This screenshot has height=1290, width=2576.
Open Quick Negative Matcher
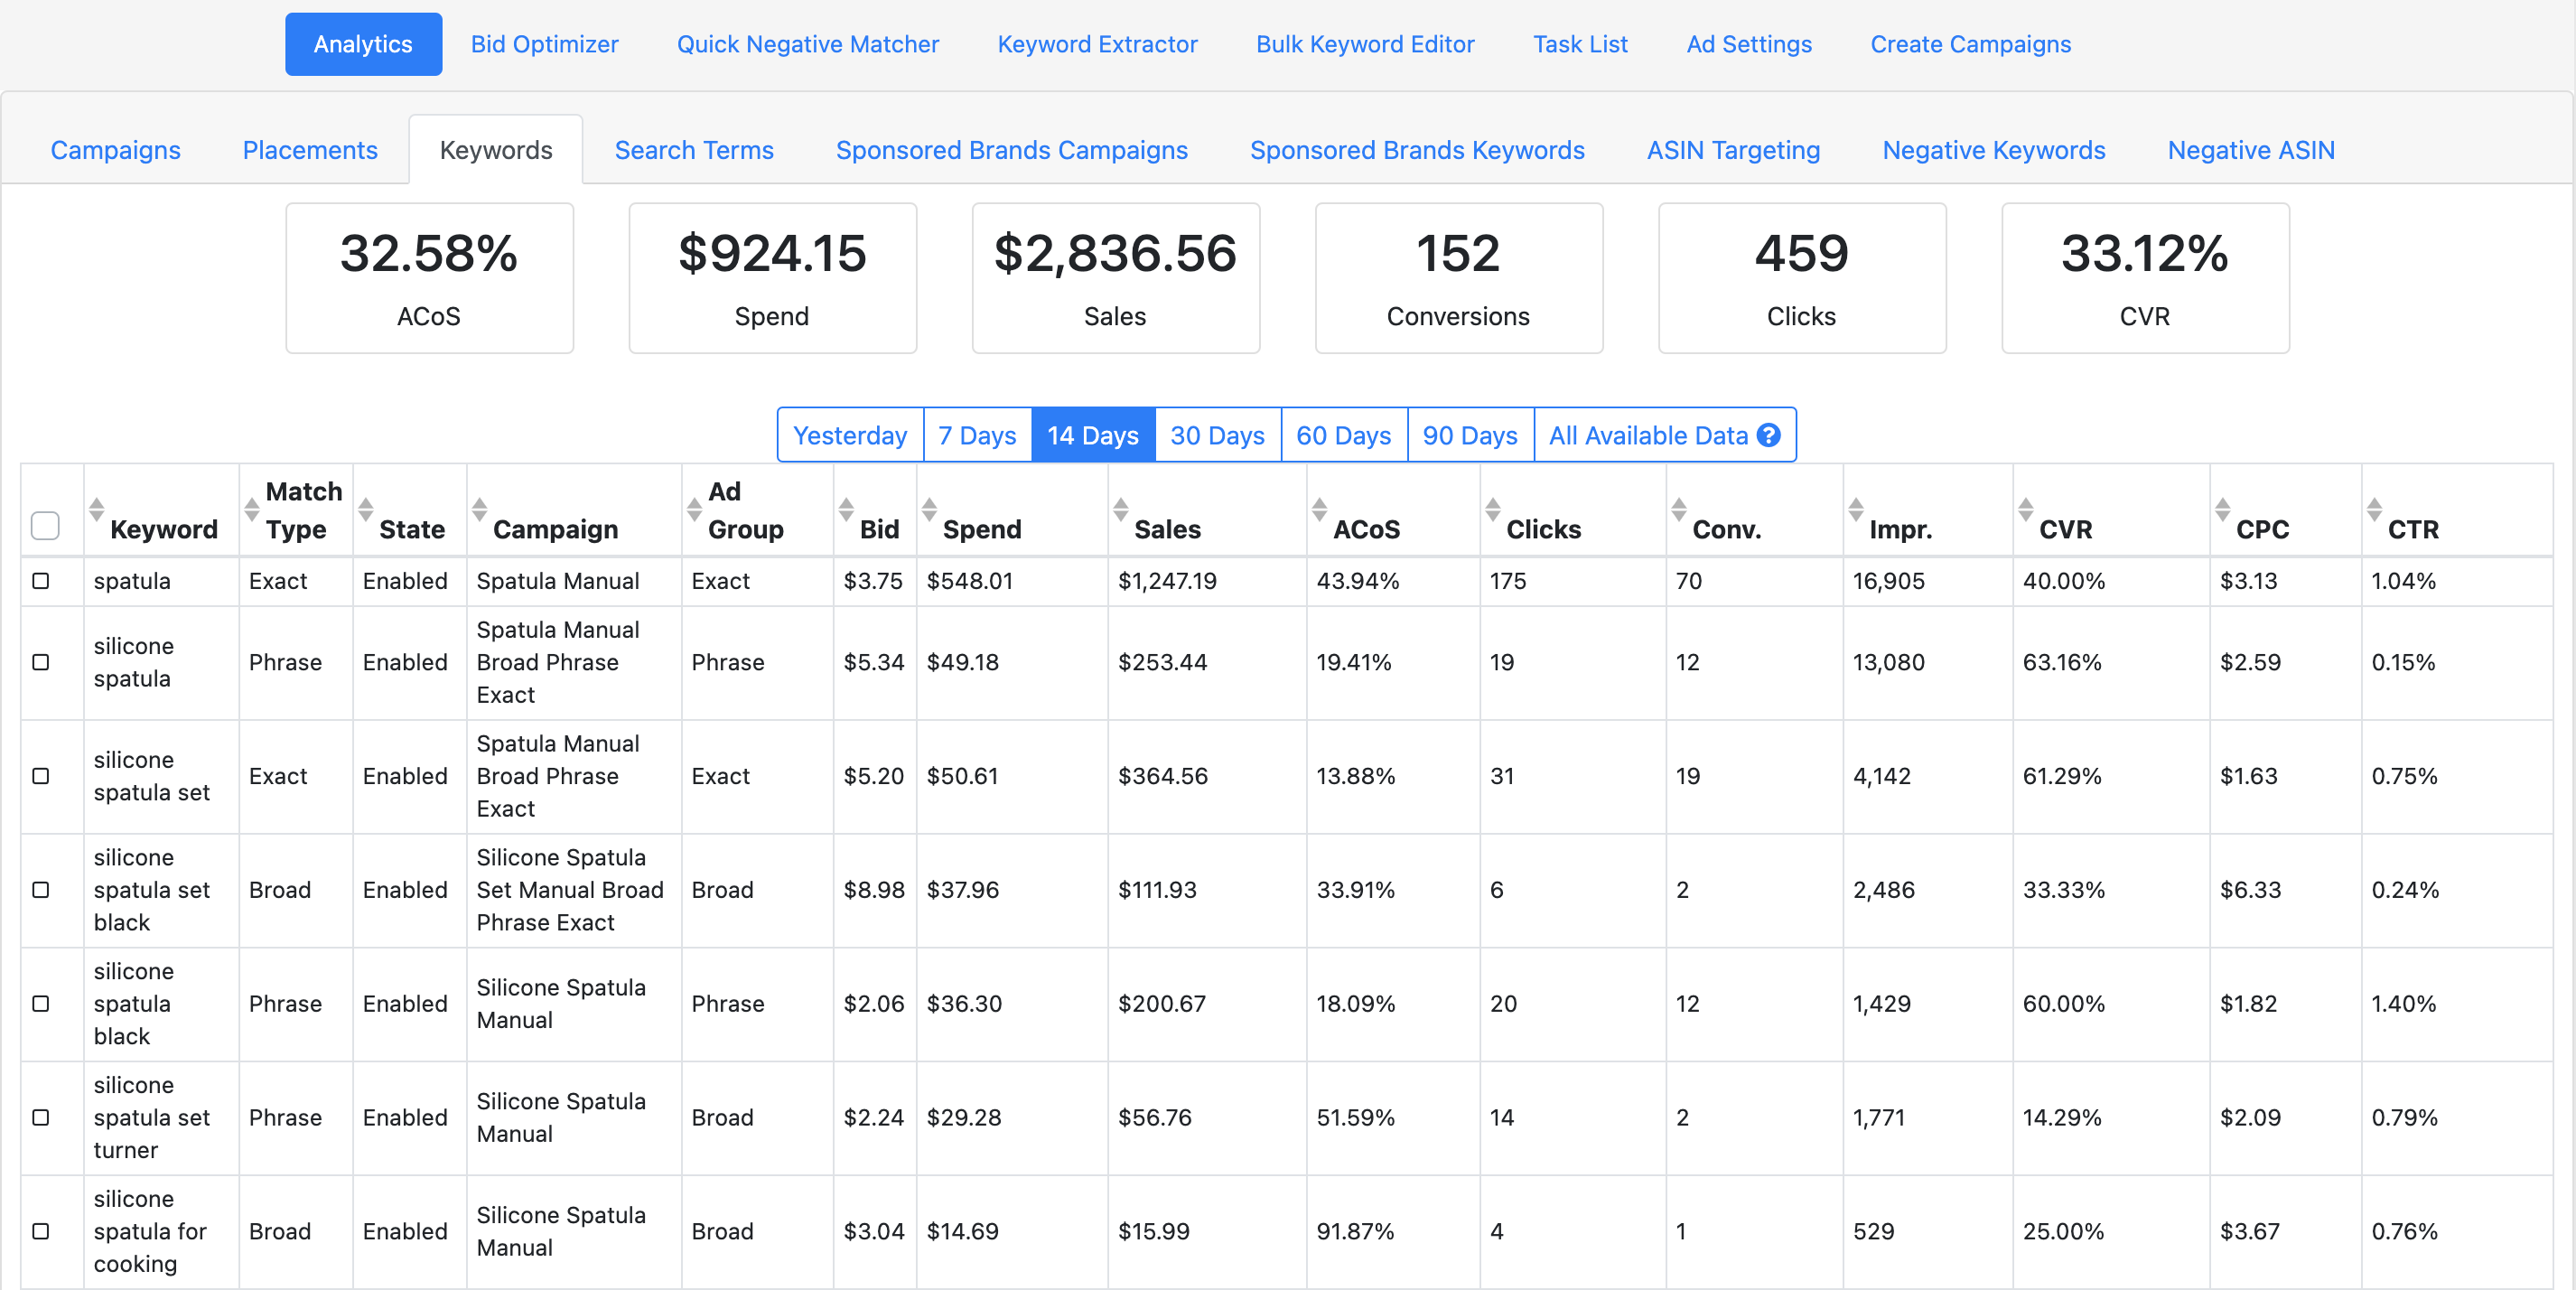coord(808,44)
